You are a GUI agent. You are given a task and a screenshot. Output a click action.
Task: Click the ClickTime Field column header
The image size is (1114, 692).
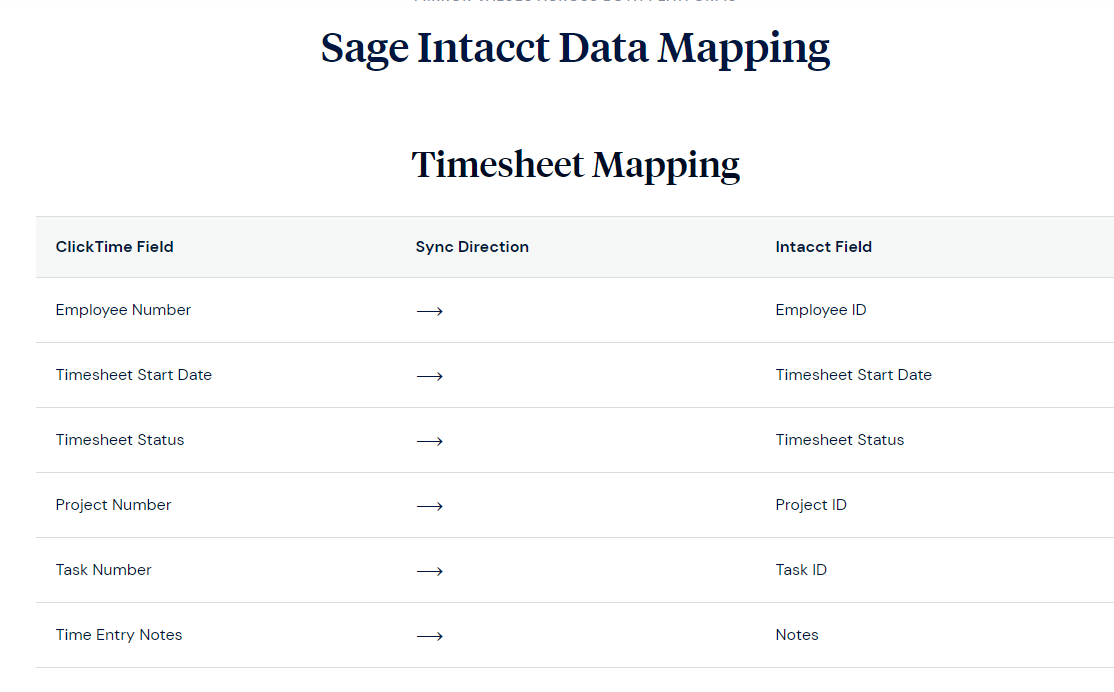click(114, 247)
